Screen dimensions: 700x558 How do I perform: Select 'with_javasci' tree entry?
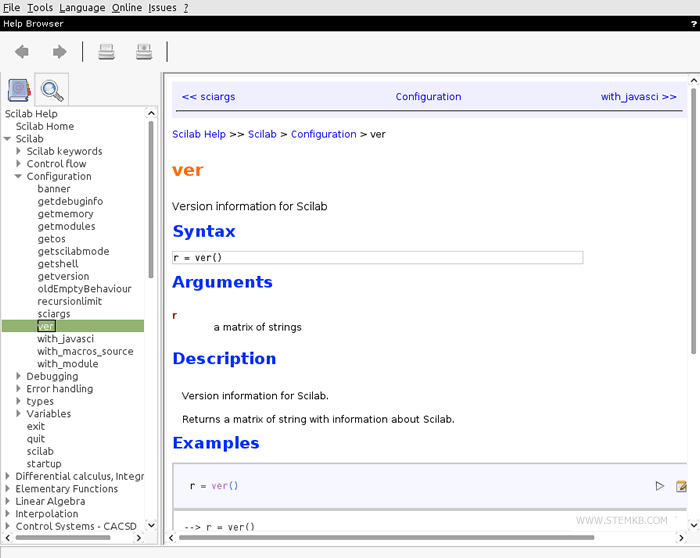[x=65, y=339]
